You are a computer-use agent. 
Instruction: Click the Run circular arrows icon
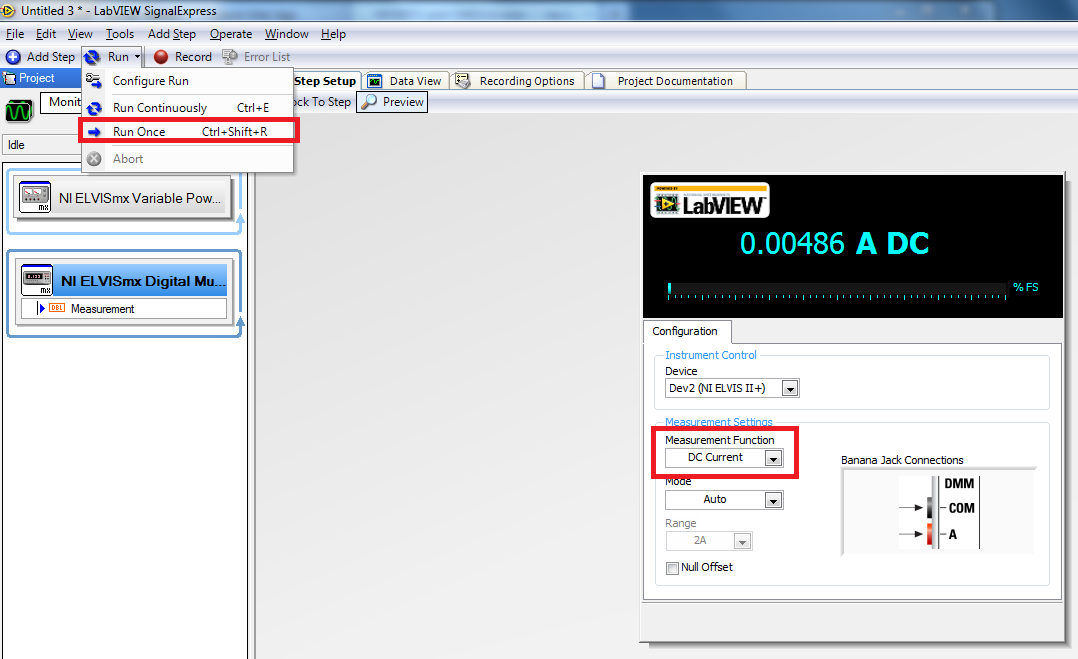coord(92,57)
